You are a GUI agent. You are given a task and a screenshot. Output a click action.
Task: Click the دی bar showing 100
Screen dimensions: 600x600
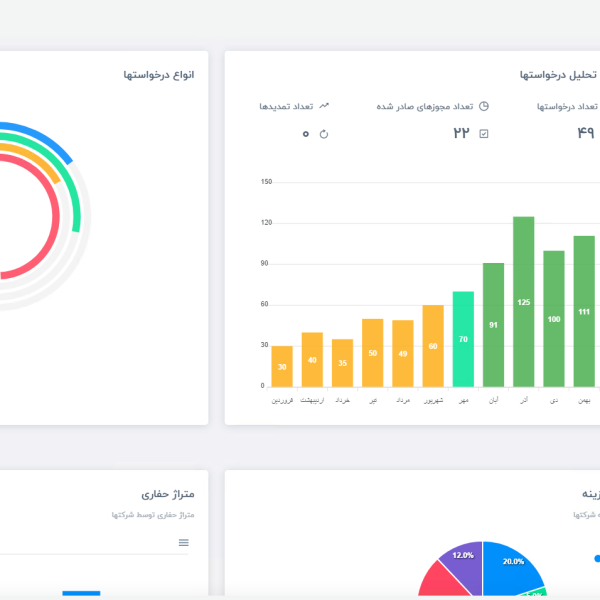pyautogui.click(x=554, y=318)
